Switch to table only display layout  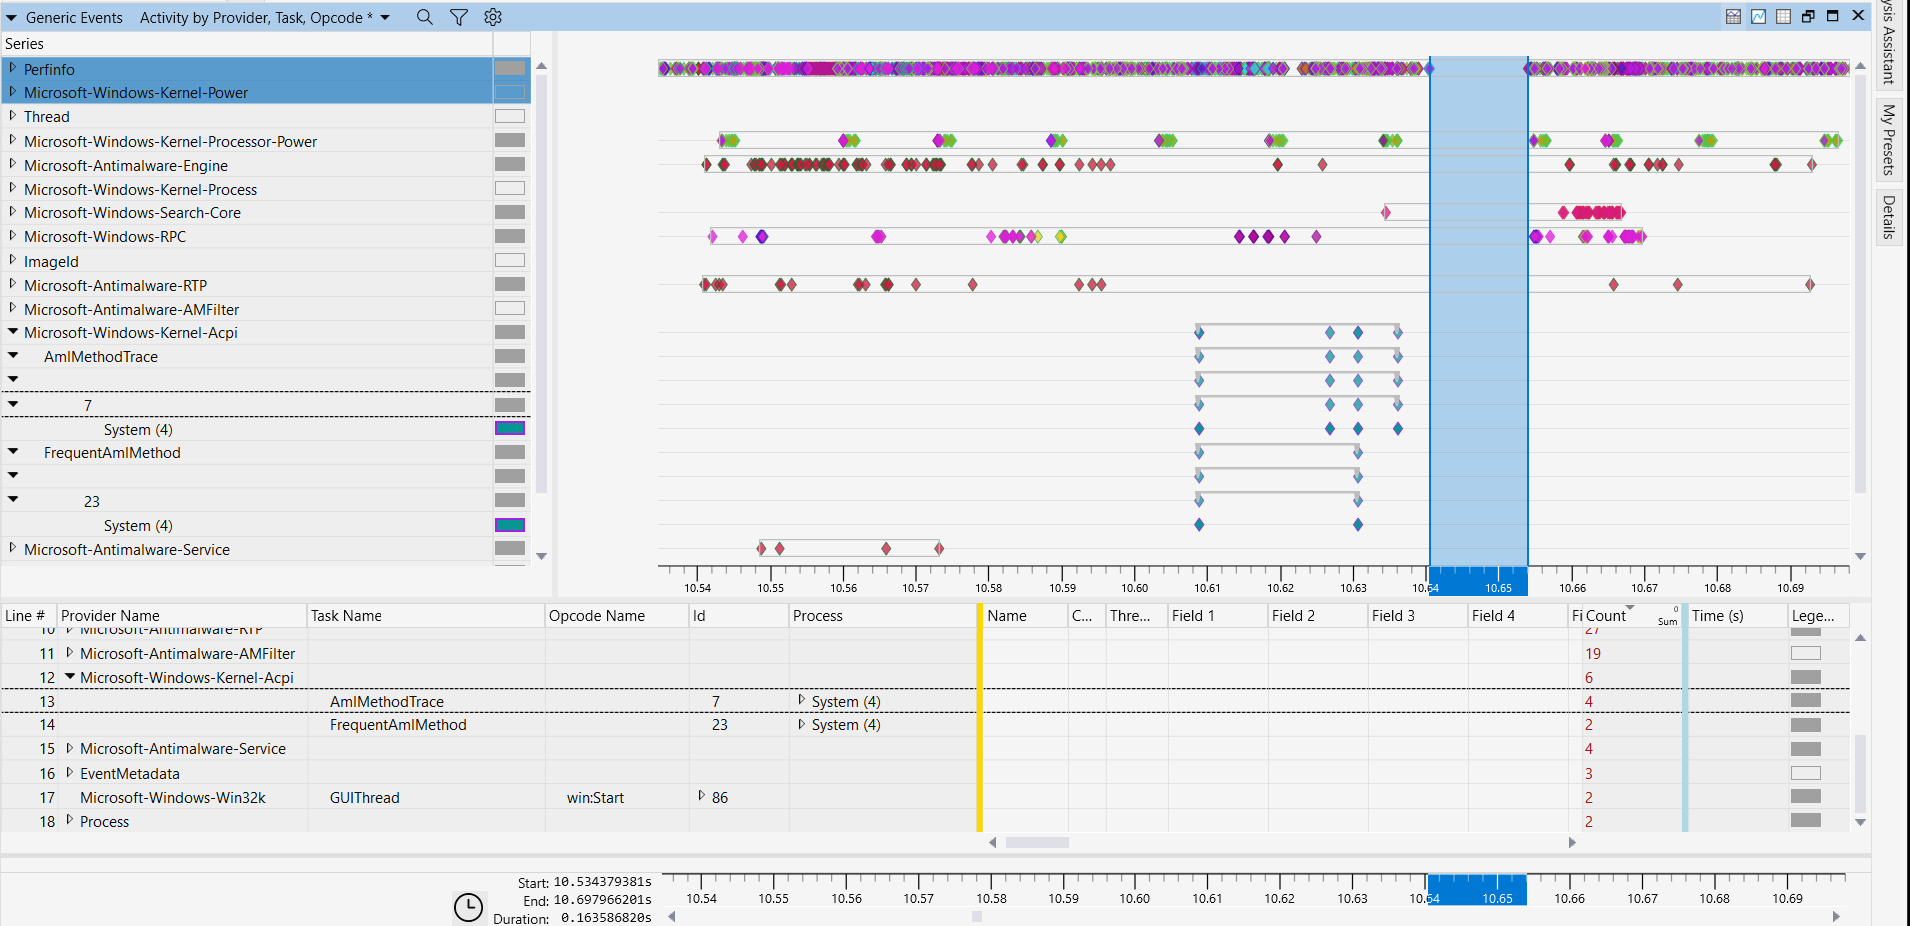point(1783,16)
